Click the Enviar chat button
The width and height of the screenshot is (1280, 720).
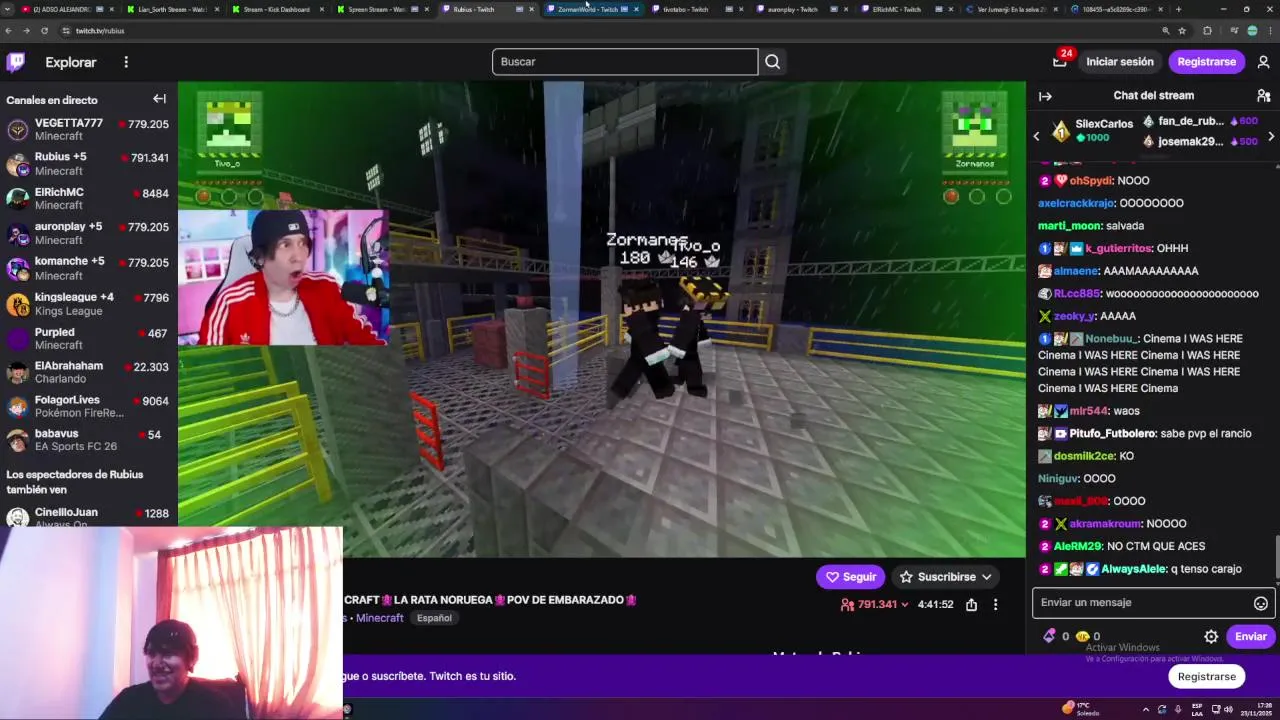(x=1250, y=636)
